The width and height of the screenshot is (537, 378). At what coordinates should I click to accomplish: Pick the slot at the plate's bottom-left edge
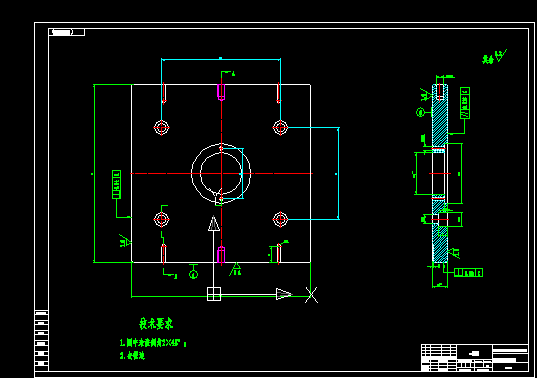164,254
